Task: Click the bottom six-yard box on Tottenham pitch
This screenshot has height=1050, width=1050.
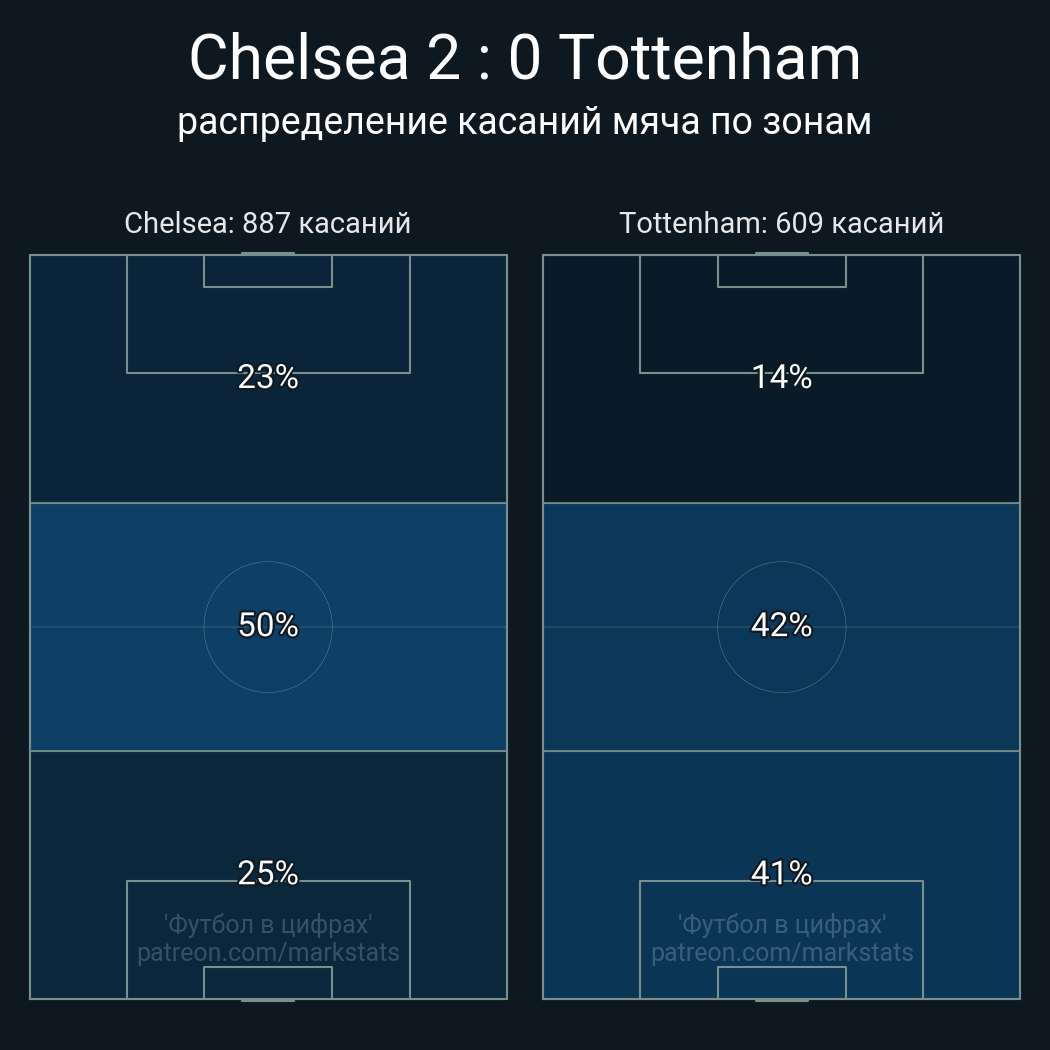Action: pyautogui.click(x=781, y=982)
